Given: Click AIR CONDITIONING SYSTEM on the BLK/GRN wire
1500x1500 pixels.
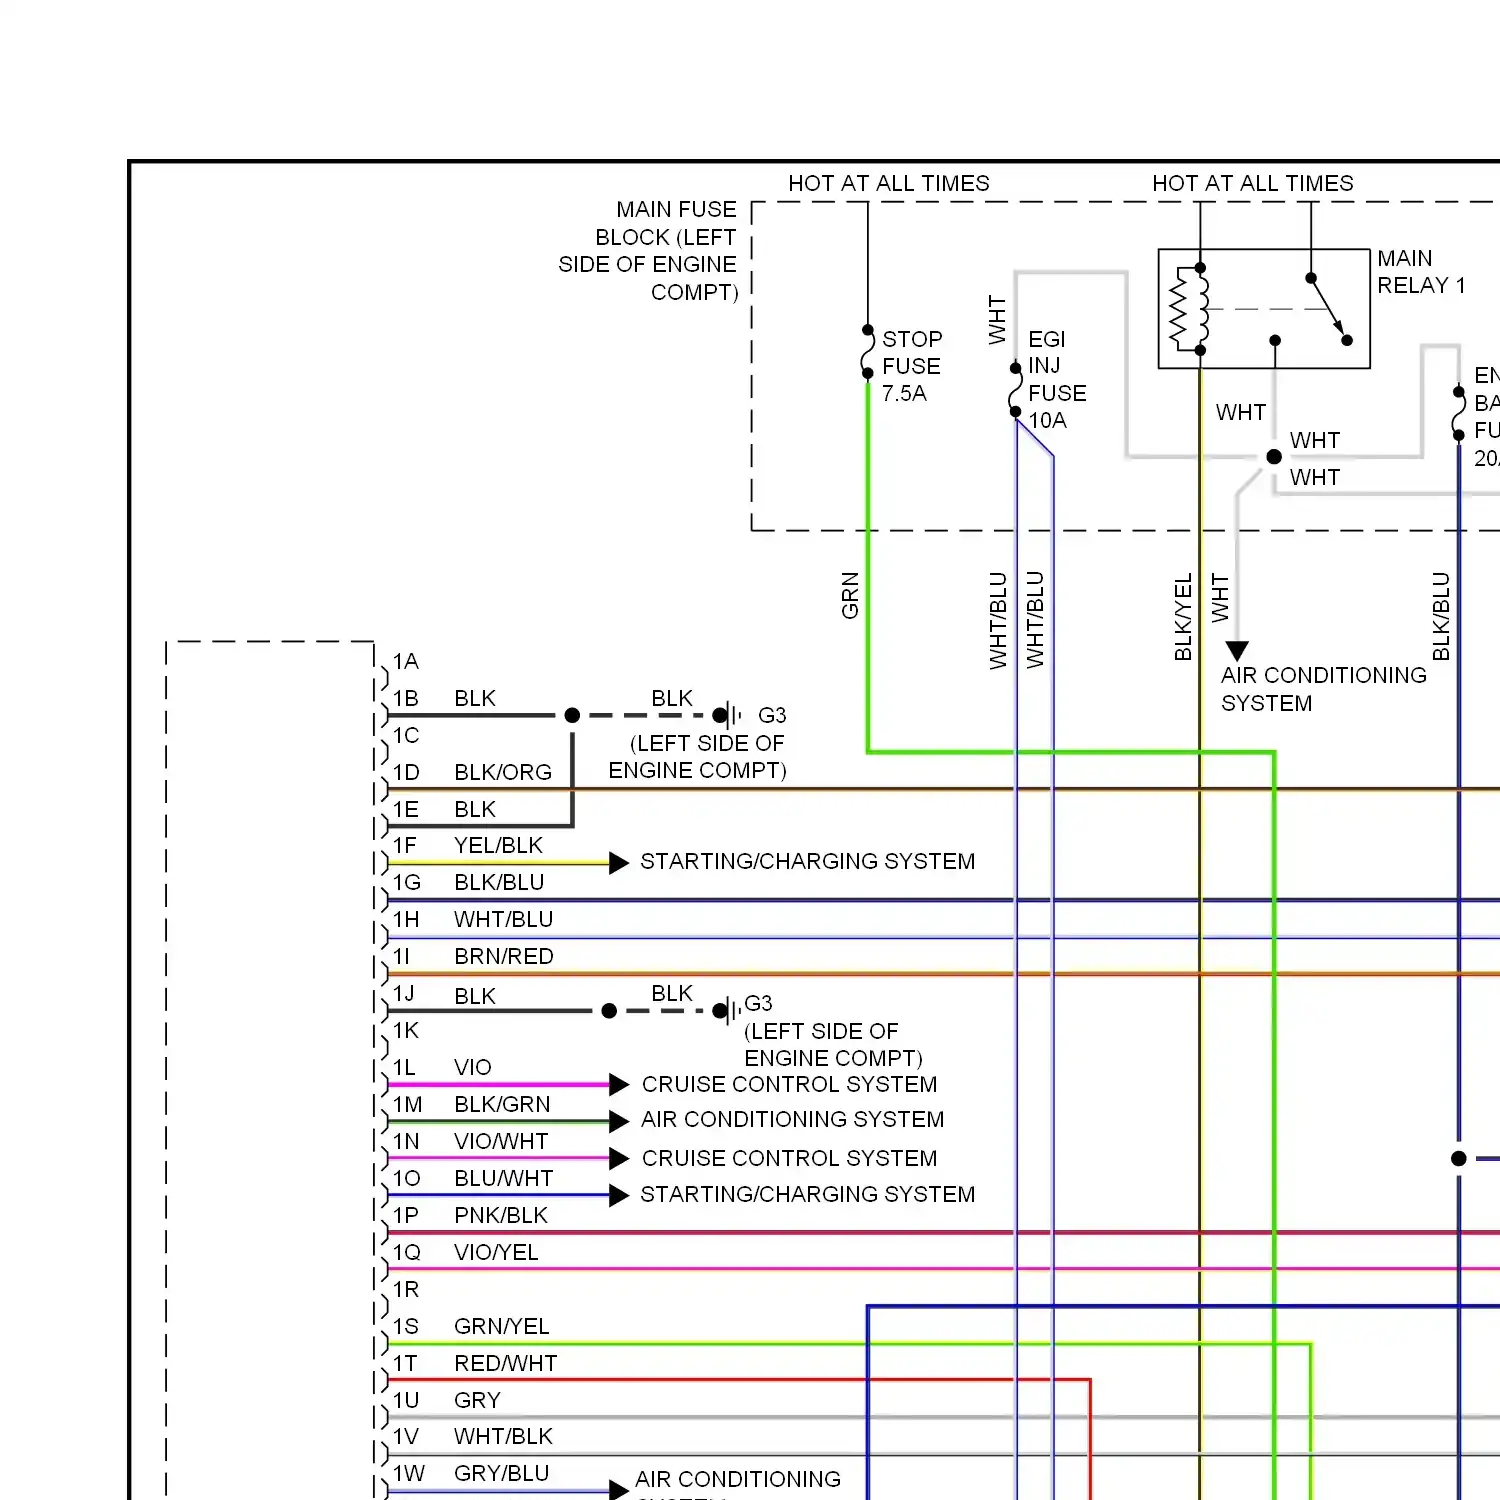Looking at the screenshot, I should point(792,1119).
